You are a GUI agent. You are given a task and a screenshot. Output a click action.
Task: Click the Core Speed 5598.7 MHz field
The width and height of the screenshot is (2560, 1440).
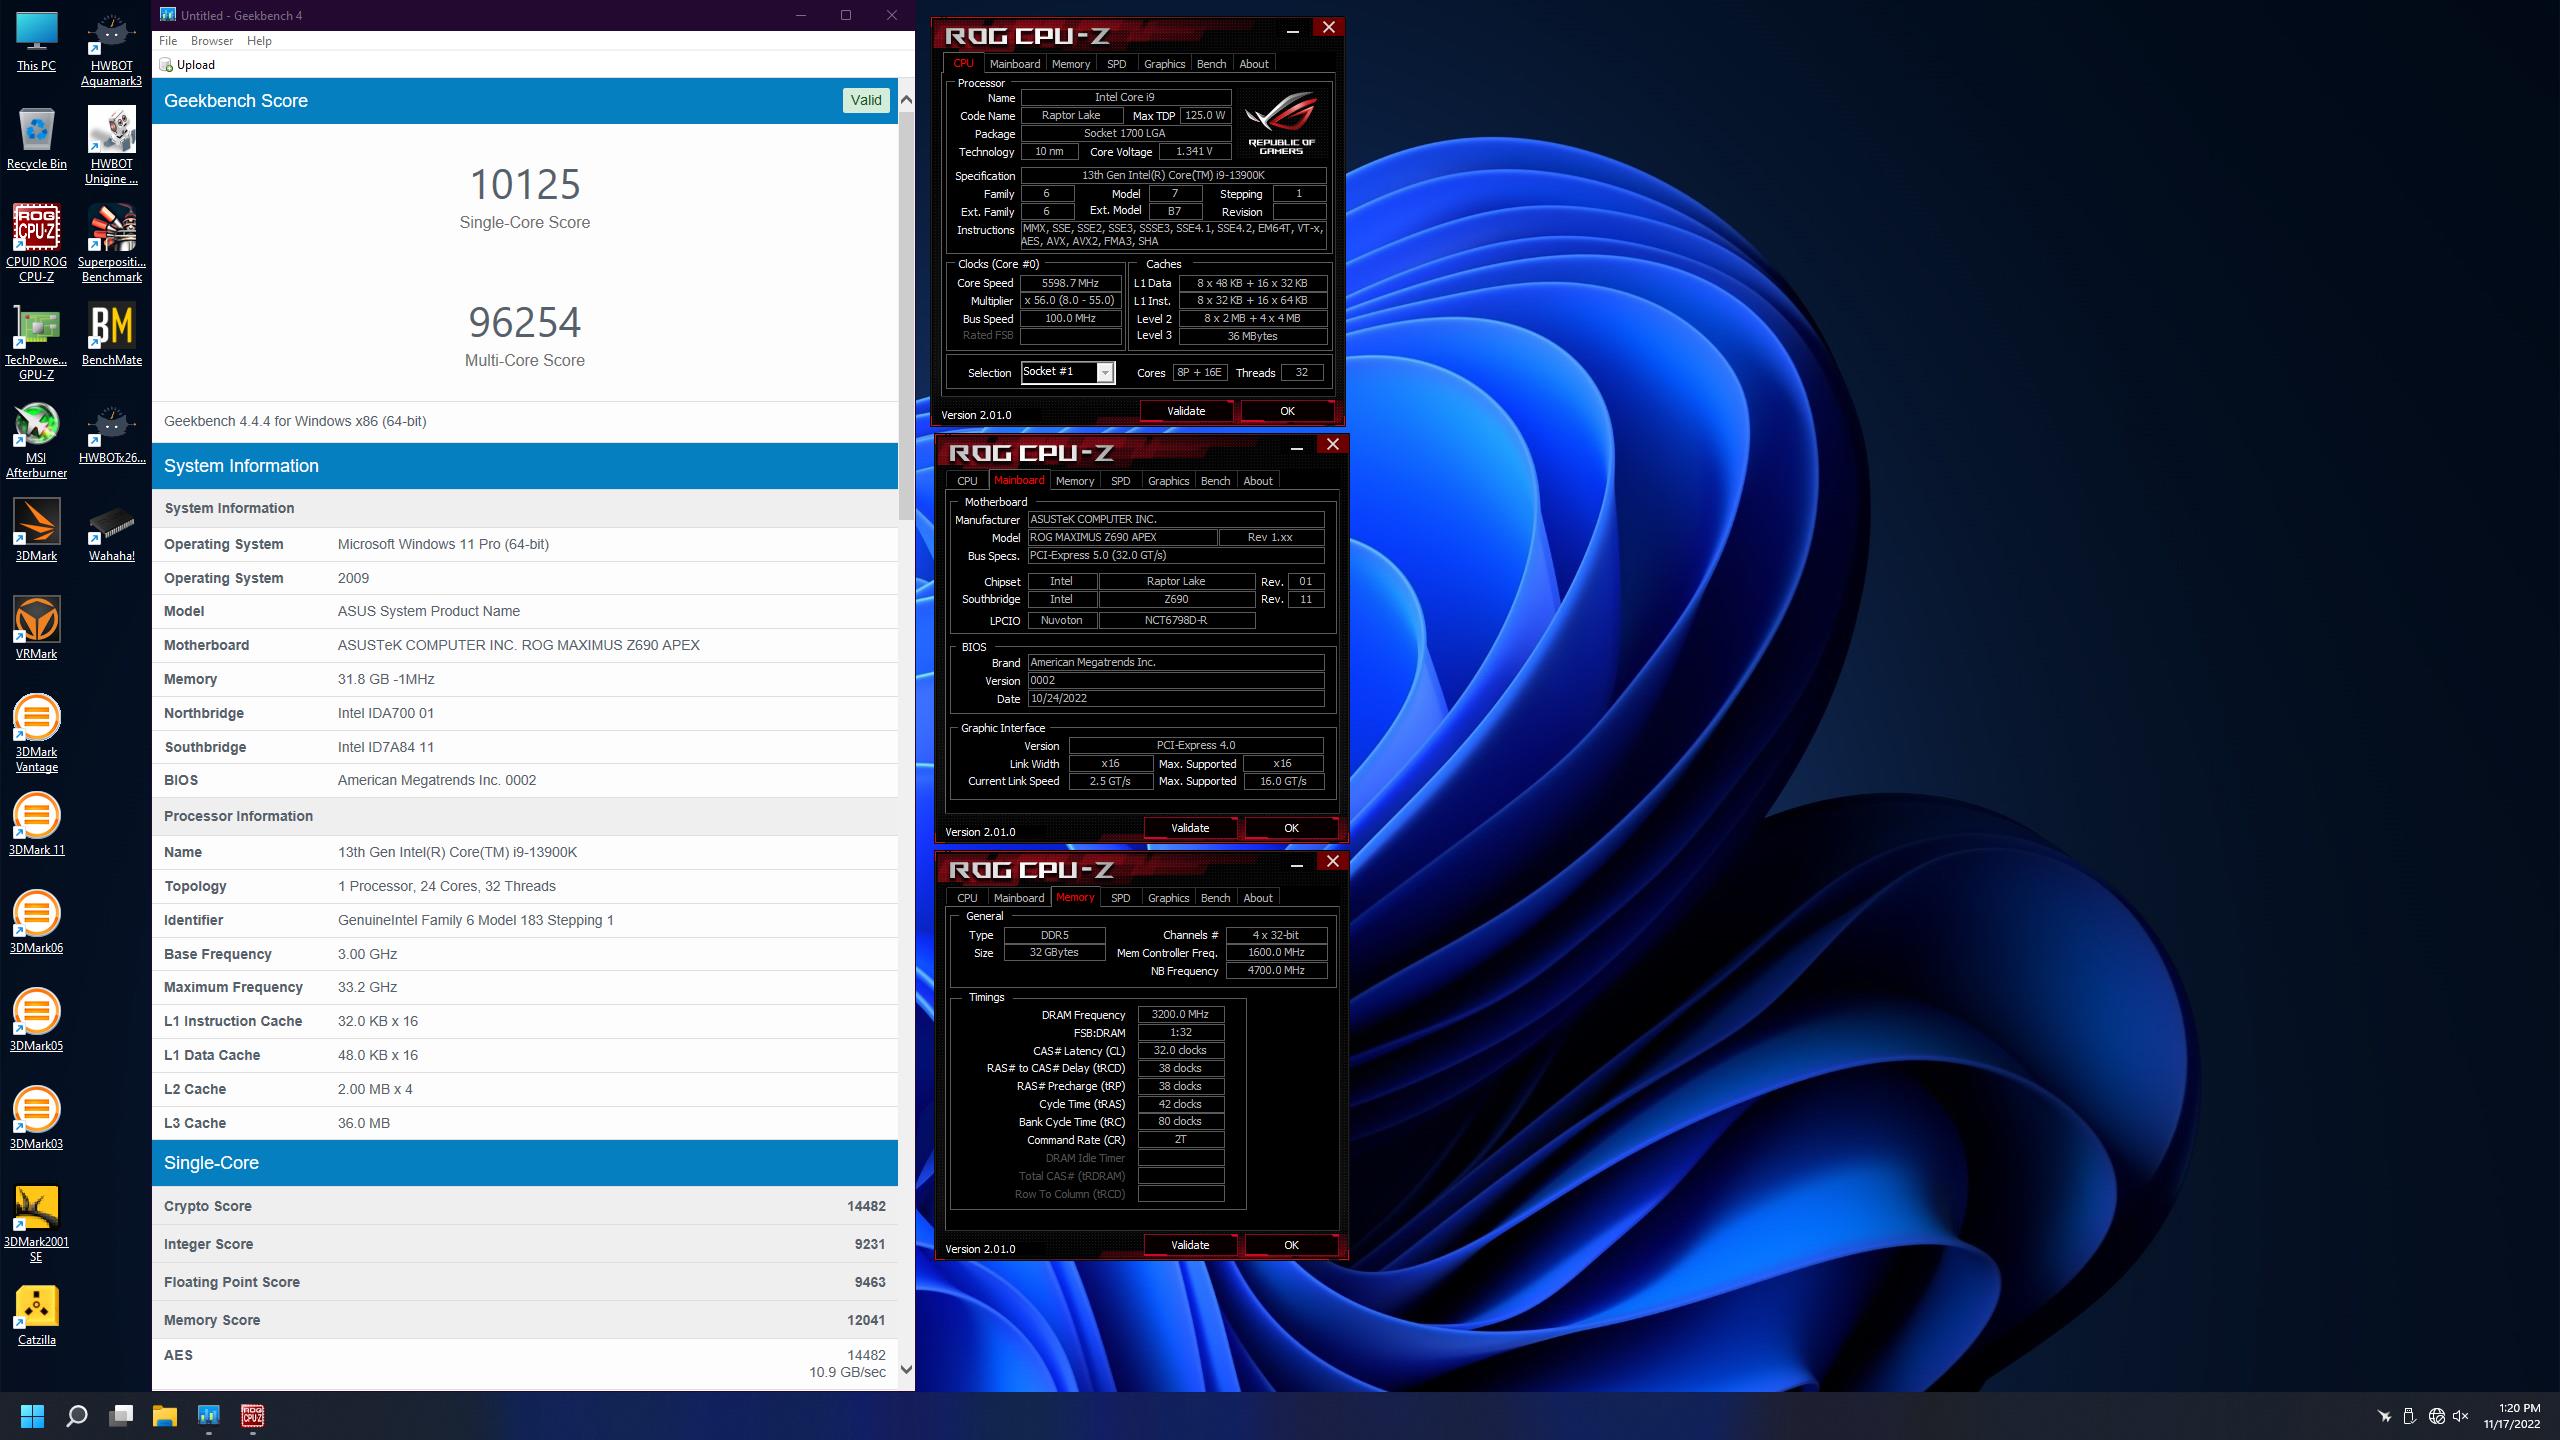[x=1070, y=283]
